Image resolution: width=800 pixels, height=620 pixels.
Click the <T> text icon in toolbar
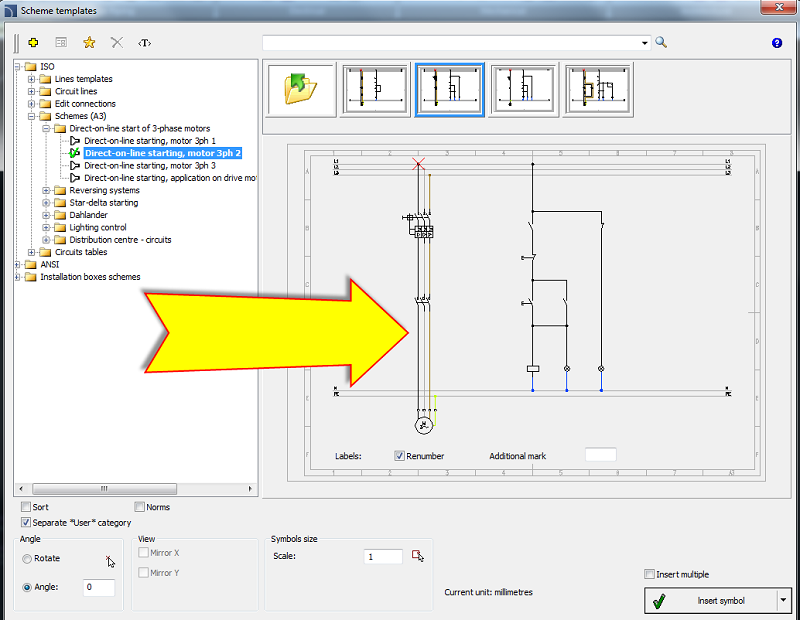pos(145,43)
